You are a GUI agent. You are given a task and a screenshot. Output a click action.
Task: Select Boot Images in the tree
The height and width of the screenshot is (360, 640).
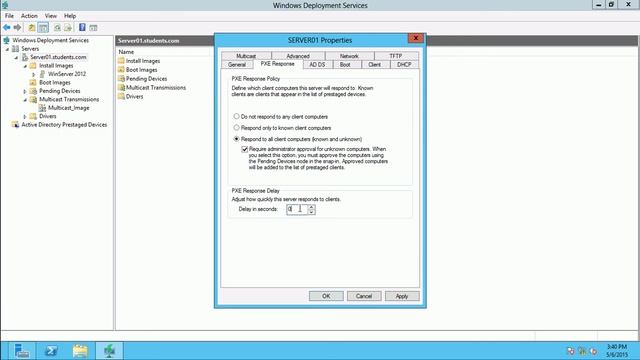tap(55, 82)
